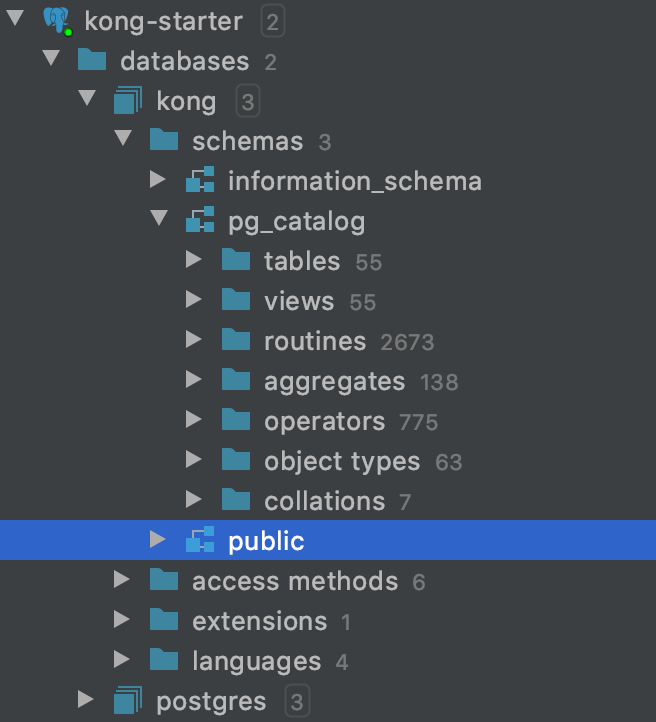Select the object types 63 label
This screenshot has width=656, height=722.
(363, 462)
